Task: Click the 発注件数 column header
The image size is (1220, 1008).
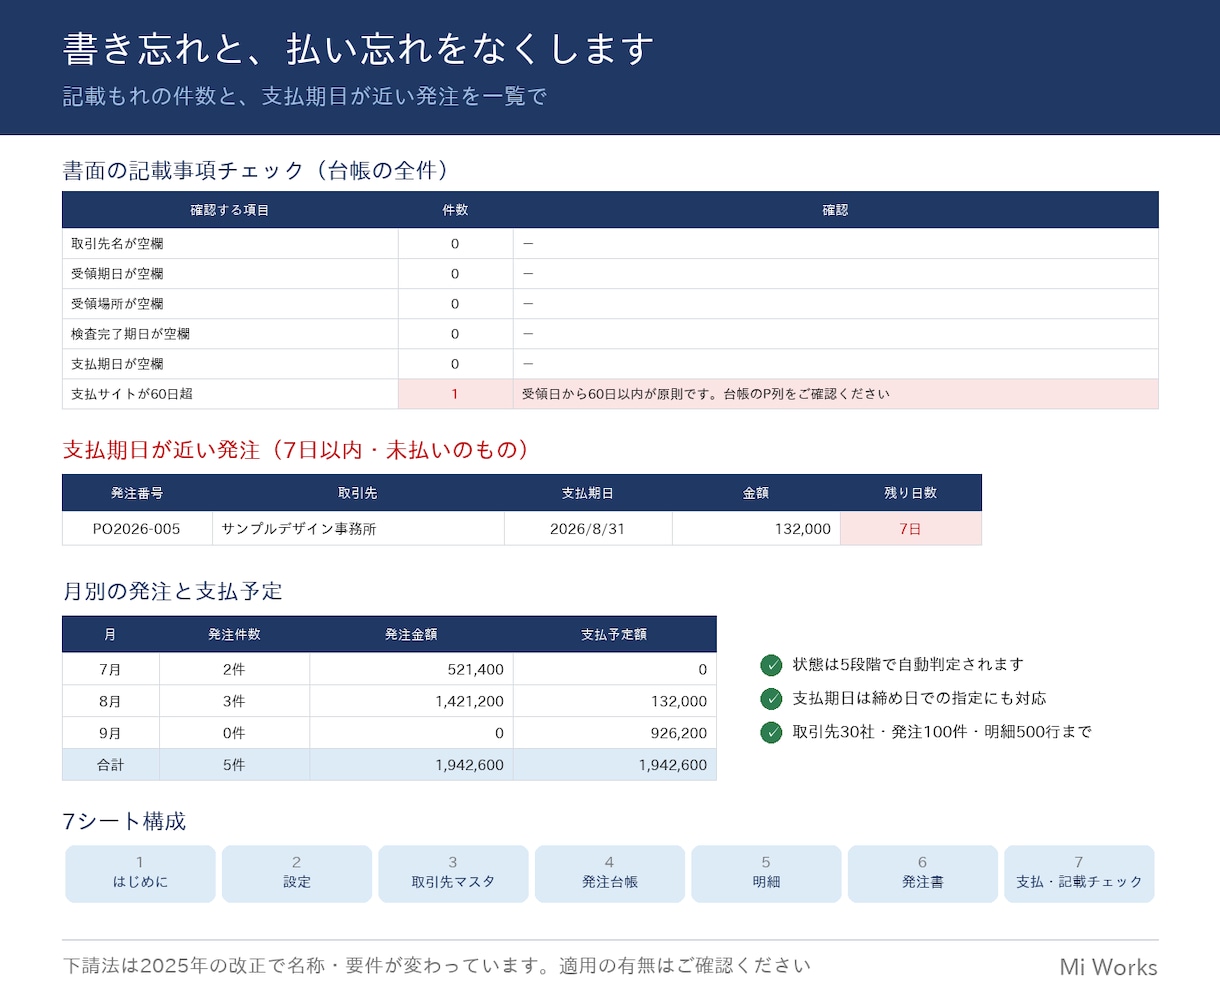Action: [x=234, y=635]
